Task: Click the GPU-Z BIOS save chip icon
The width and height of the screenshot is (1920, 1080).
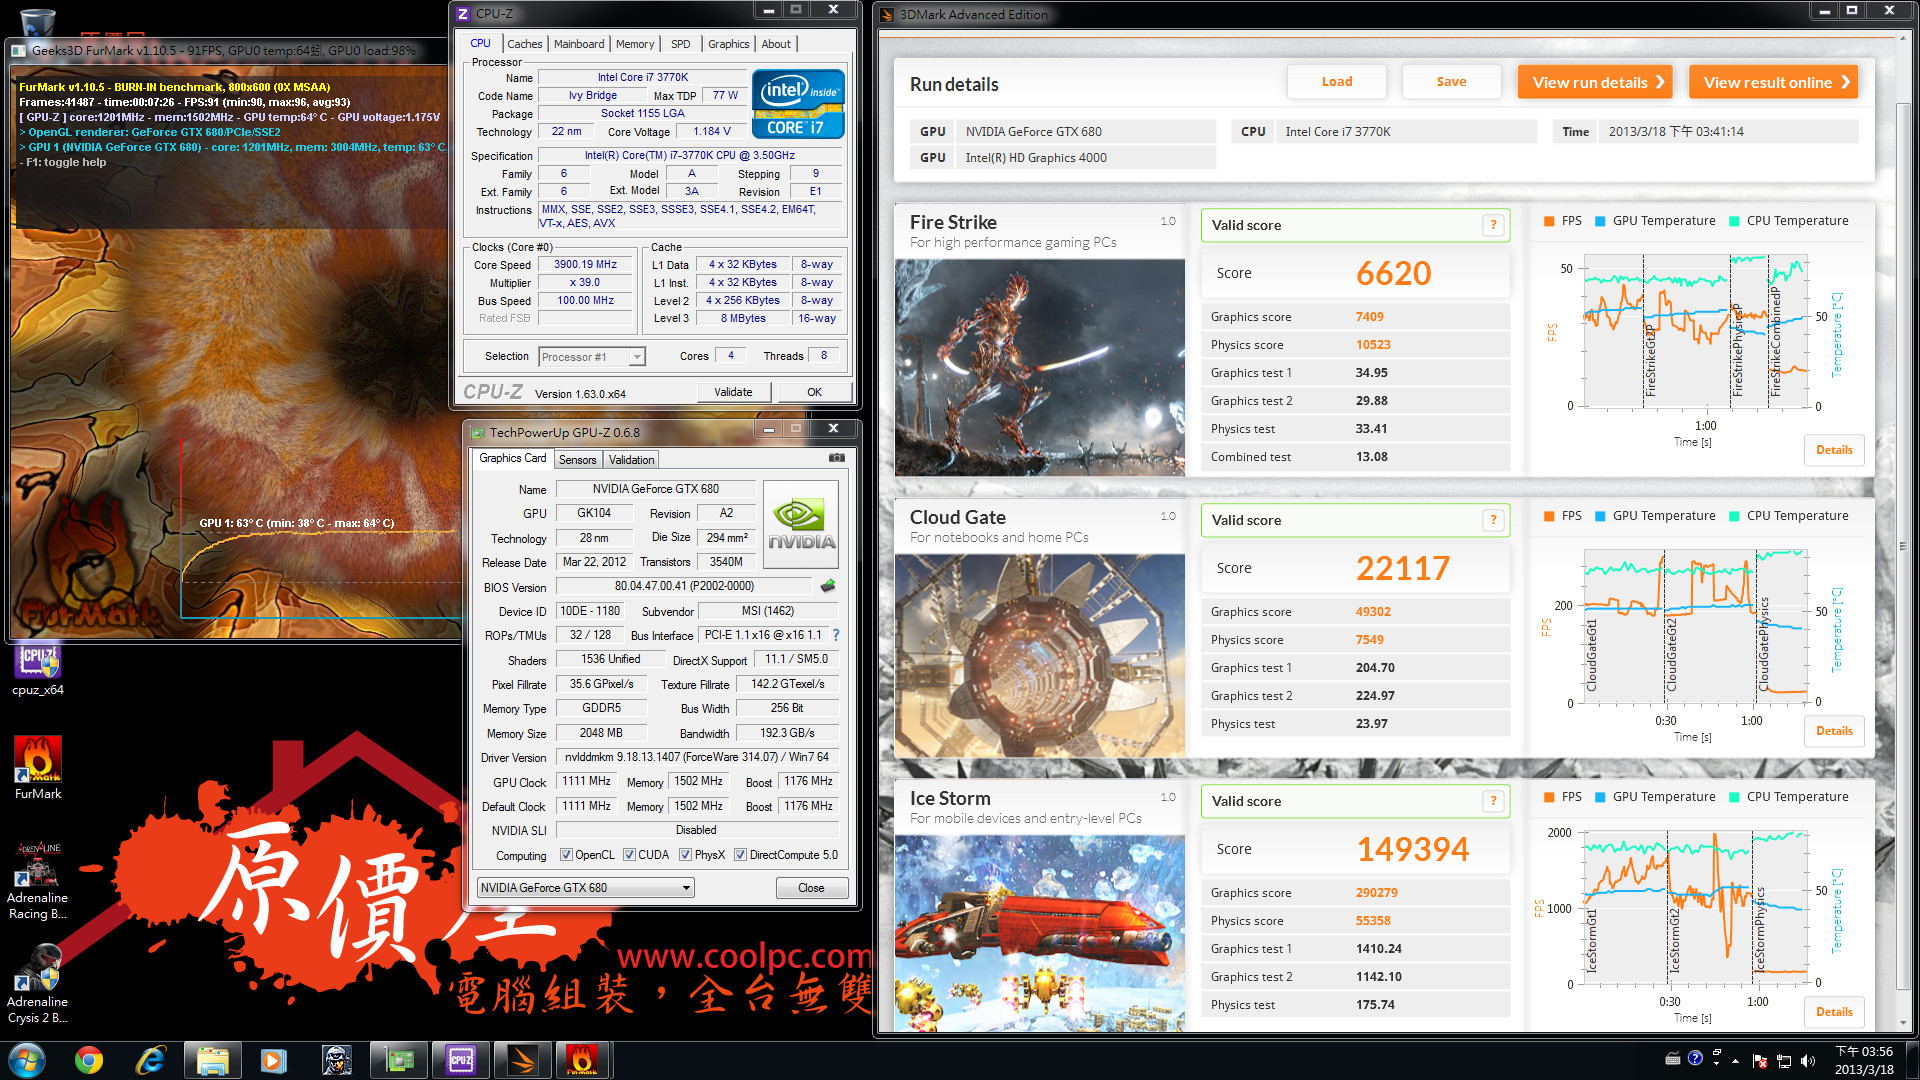Action: click(828, 586)
